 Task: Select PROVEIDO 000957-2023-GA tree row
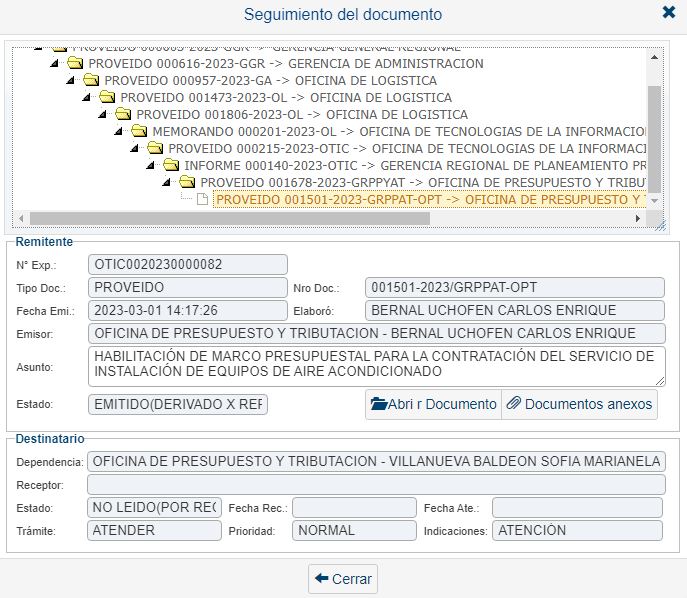tap(270, 81)
